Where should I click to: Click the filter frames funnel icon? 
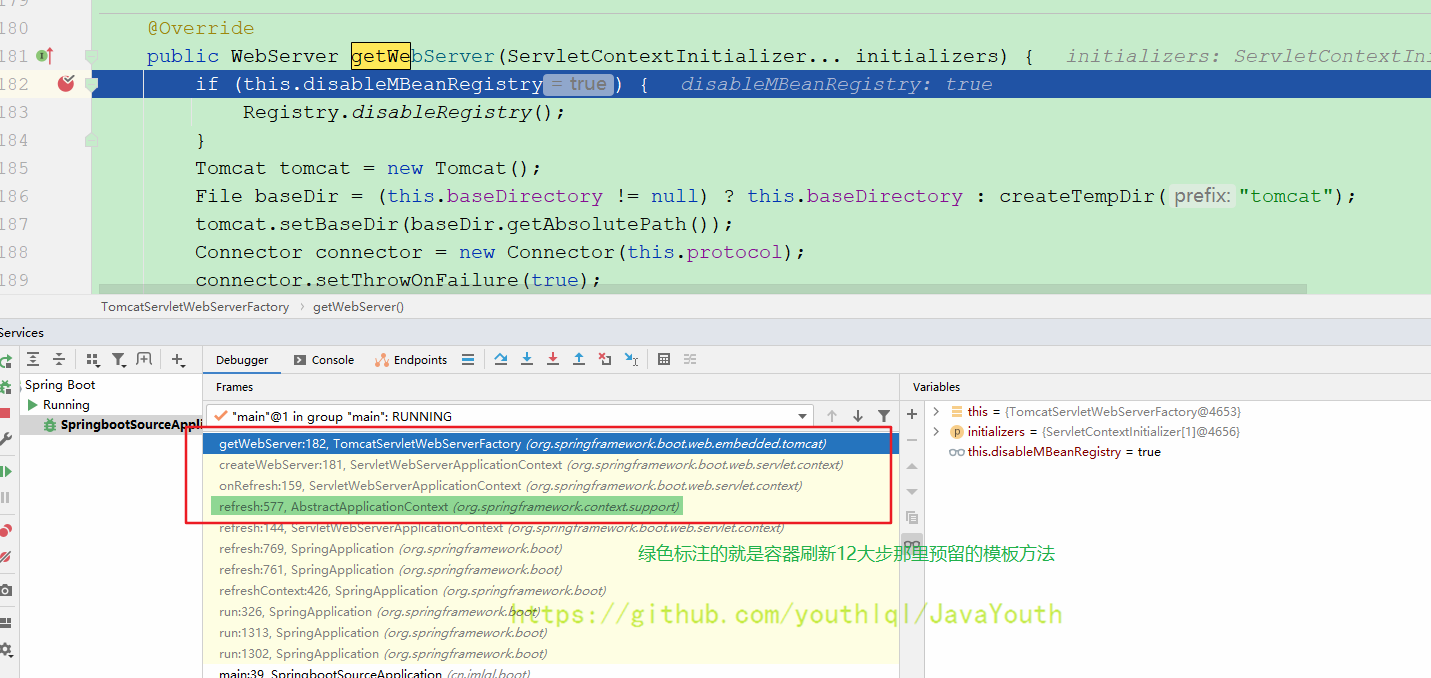click(884, 416)
